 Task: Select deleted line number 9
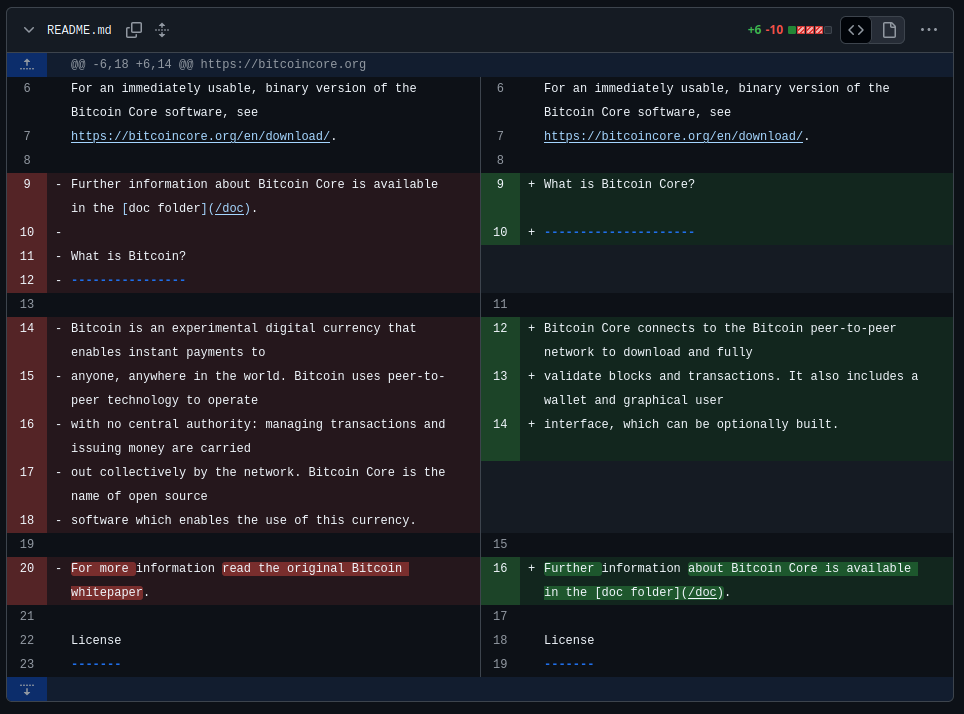click(x=27, y=184)
